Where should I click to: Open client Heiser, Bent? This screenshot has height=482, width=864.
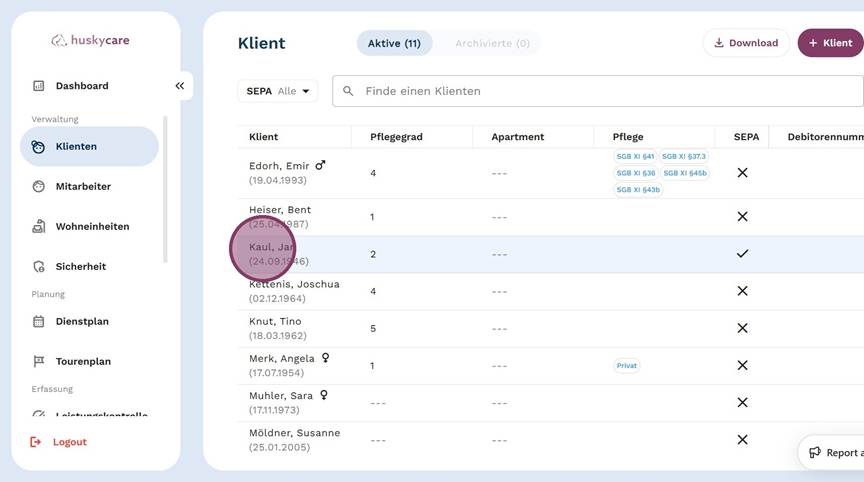280,210
